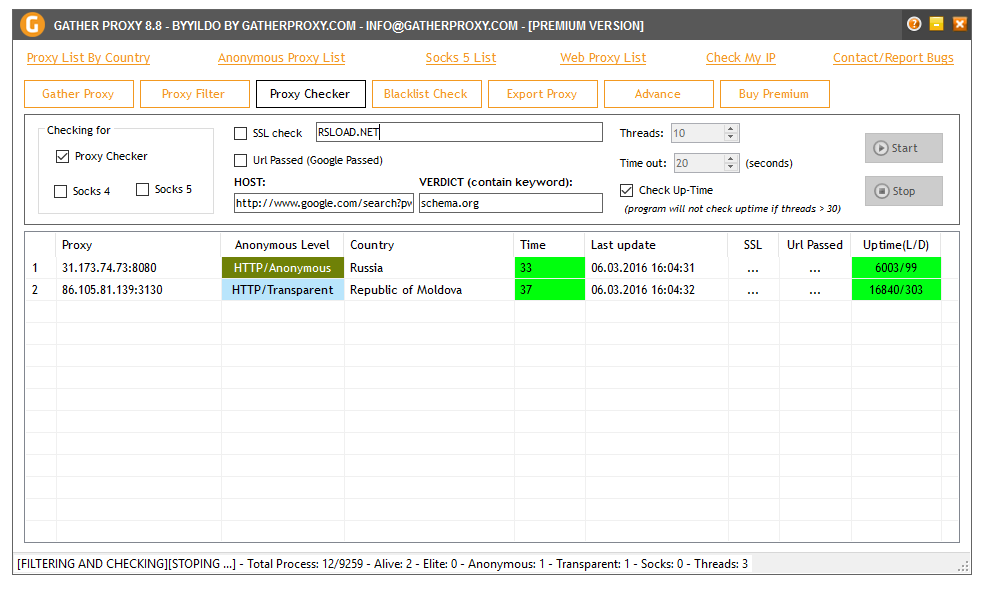Sort by the SSL column header
Image resolution: width=987 pixels, height=591 pixels.
753,245
